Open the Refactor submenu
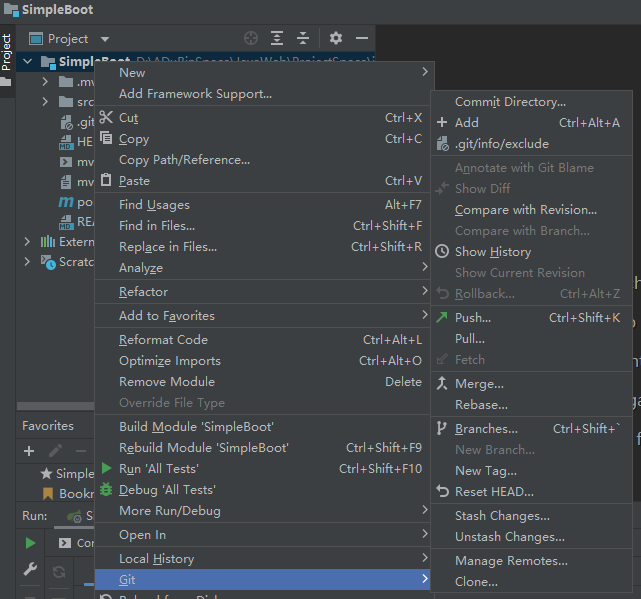Viewport: 641px width, 599px height. pyautogui.click(x=262, y=292)
